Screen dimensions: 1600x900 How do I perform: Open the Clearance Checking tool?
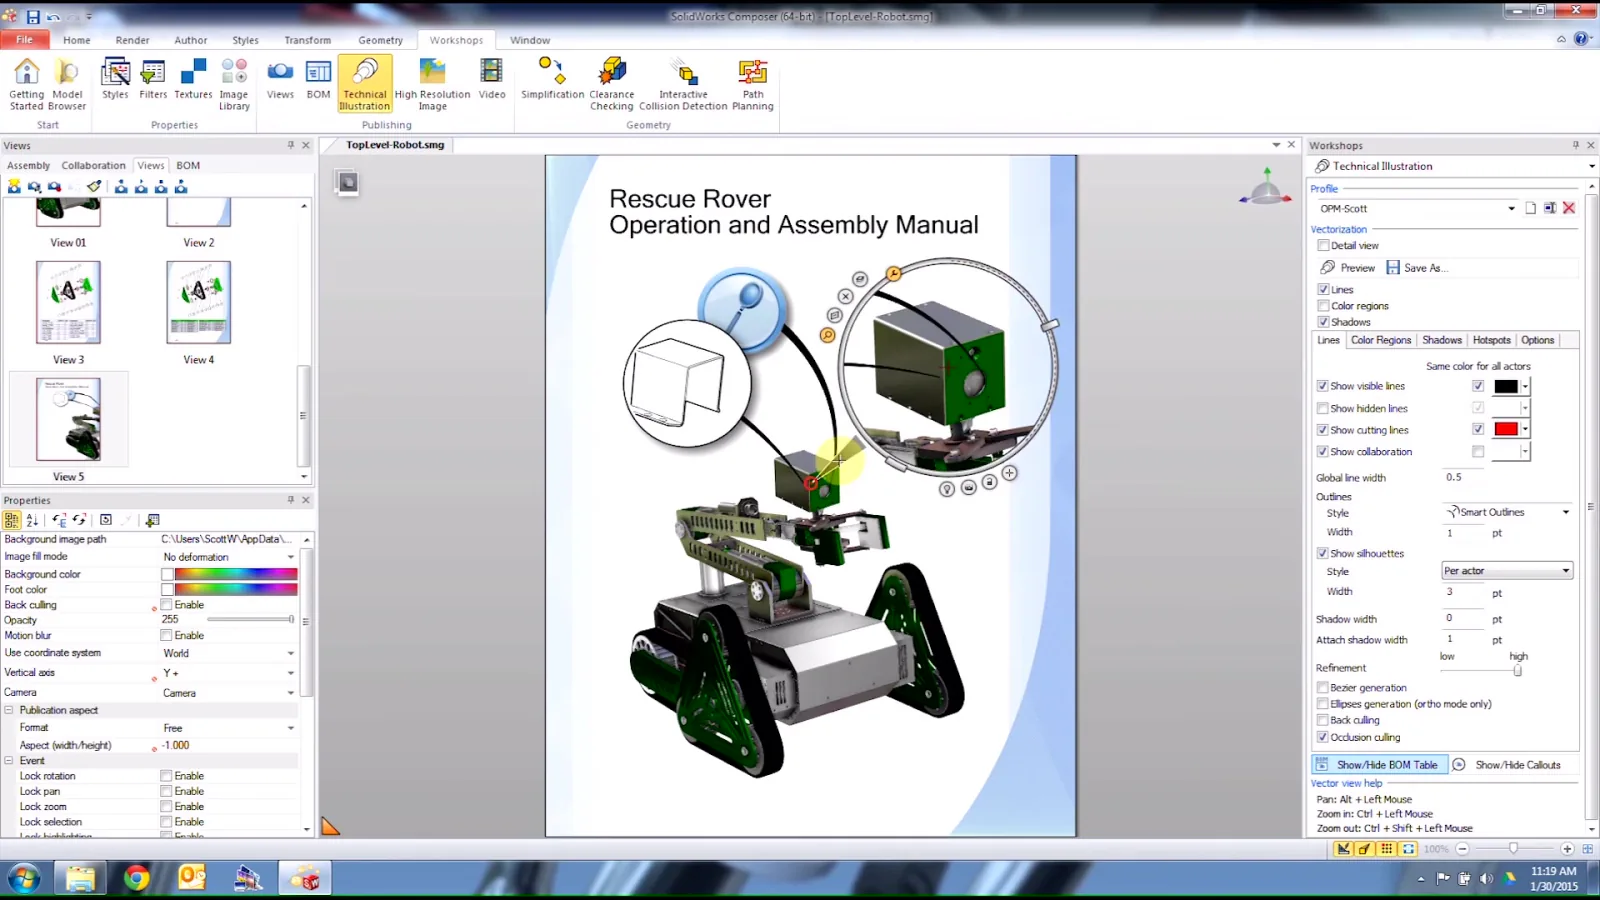pyautogui.click(x=612, y=84)
